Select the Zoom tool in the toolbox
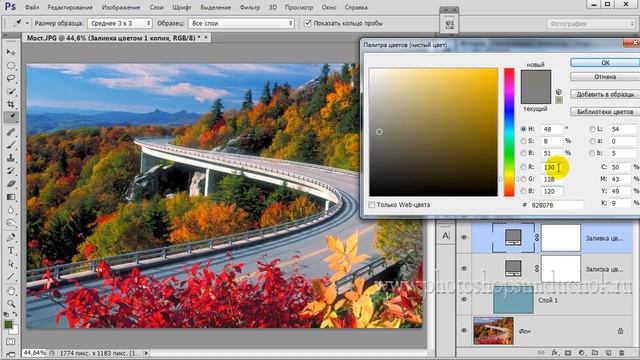The width and height of the screenshot is (640, 360). click(x=11, y=304)
